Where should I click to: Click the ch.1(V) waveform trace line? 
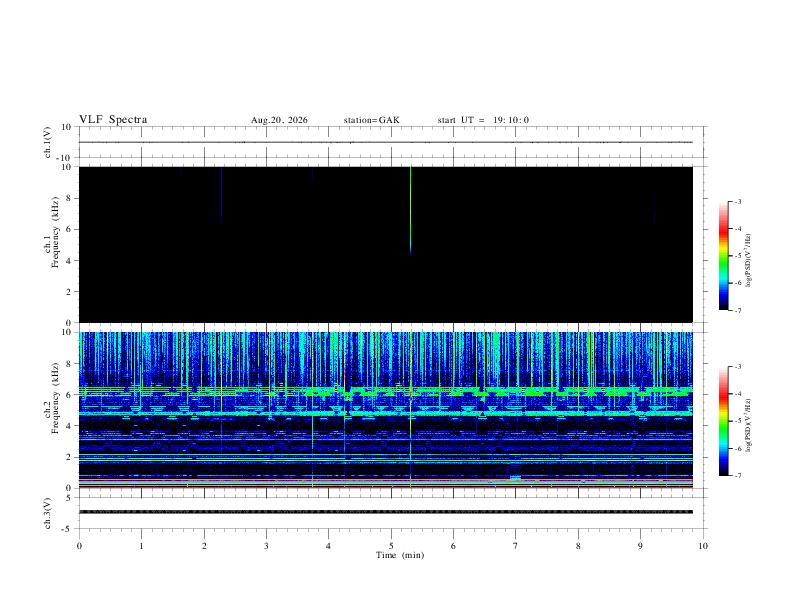386,142
